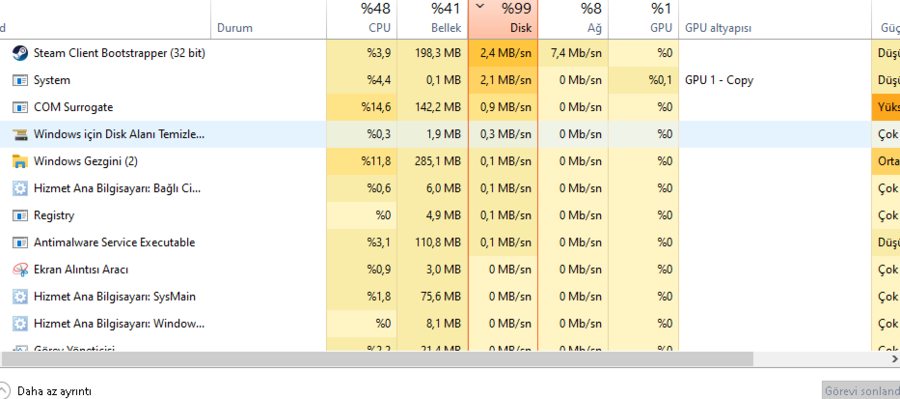Click the 198,3 MB memory value
This screenshot has height=399, width=900.
[x=437, y=53]
